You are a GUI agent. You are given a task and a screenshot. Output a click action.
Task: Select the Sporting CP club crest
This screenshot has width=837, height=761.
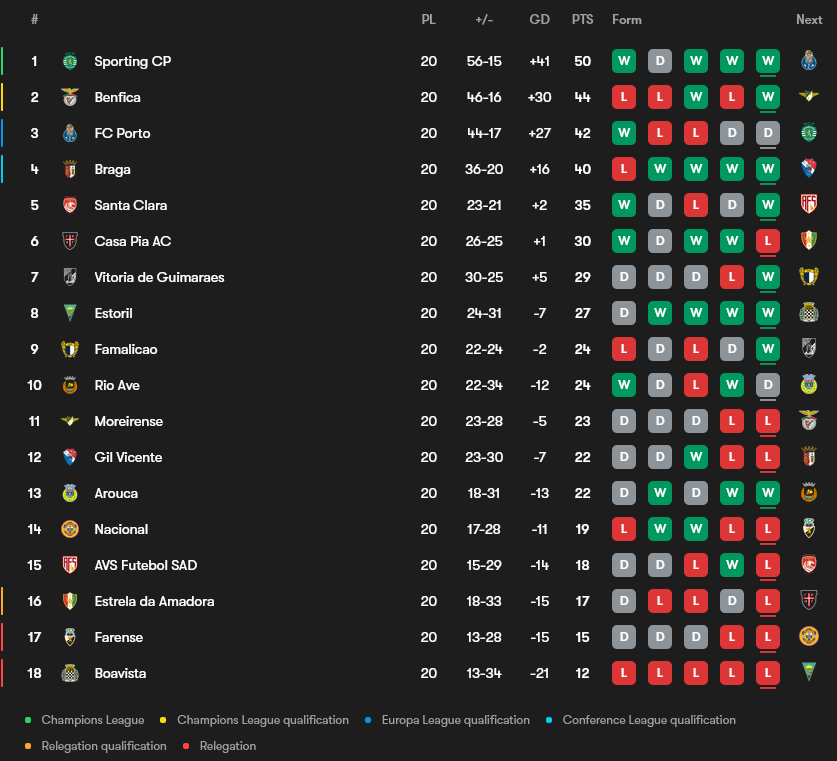click(x=69, y=61)
